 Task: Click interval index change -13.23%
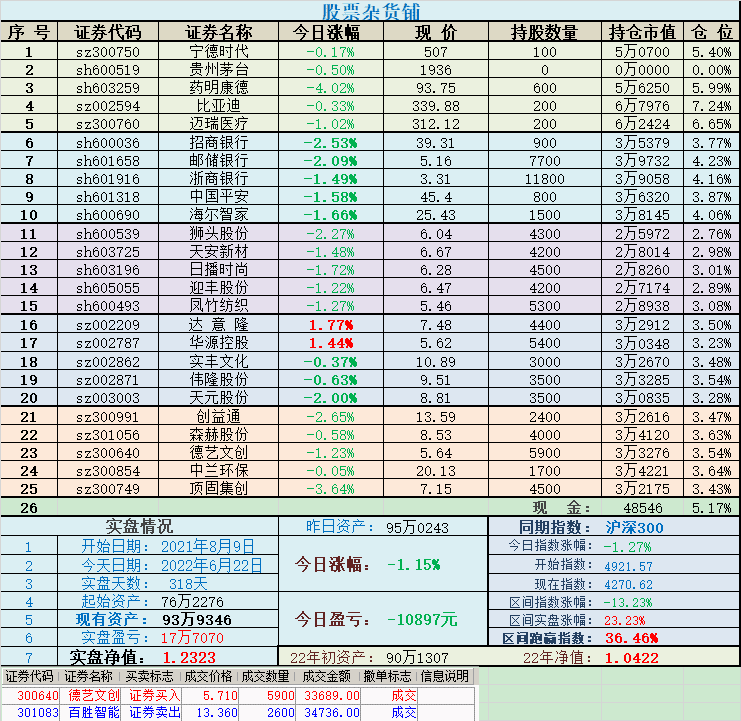coord(628,602)
